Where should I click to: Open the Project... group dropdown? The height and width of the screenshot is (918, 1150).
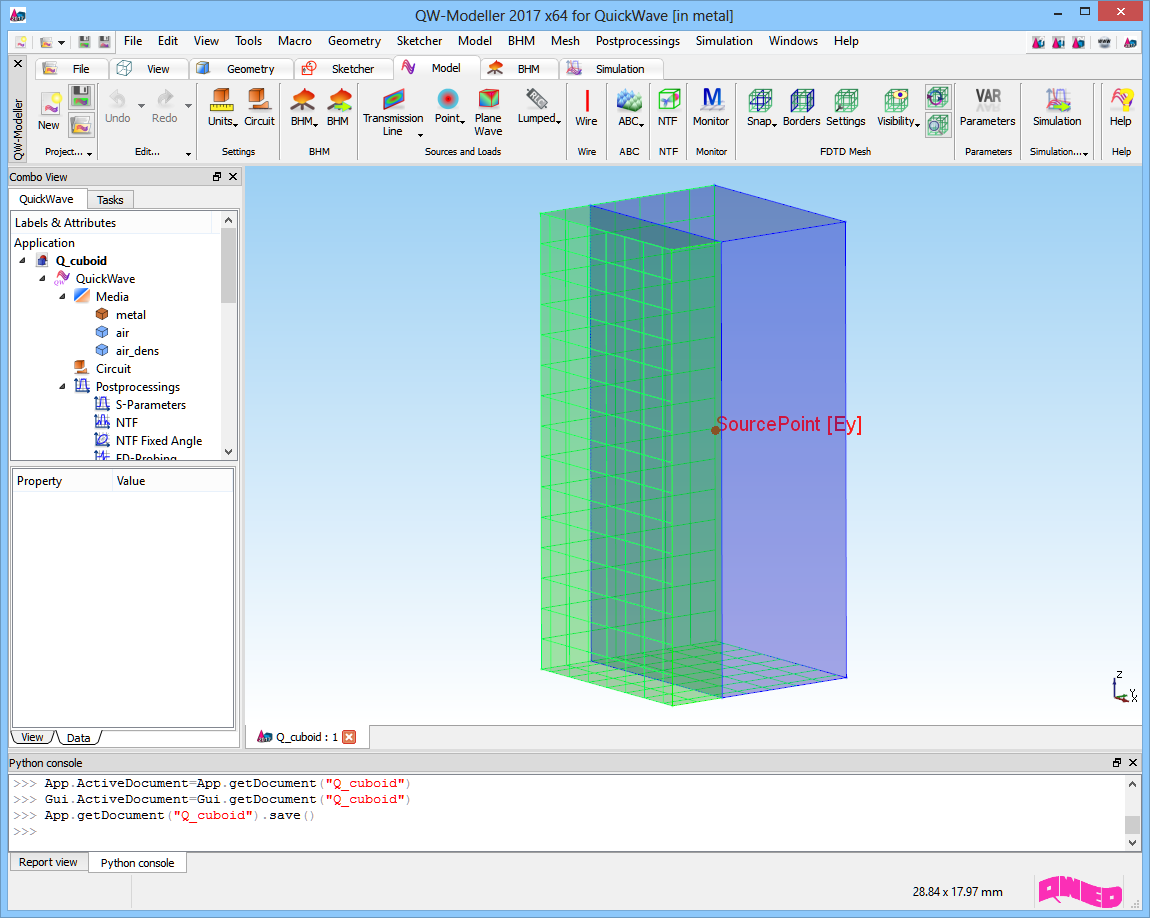point(89,154)
